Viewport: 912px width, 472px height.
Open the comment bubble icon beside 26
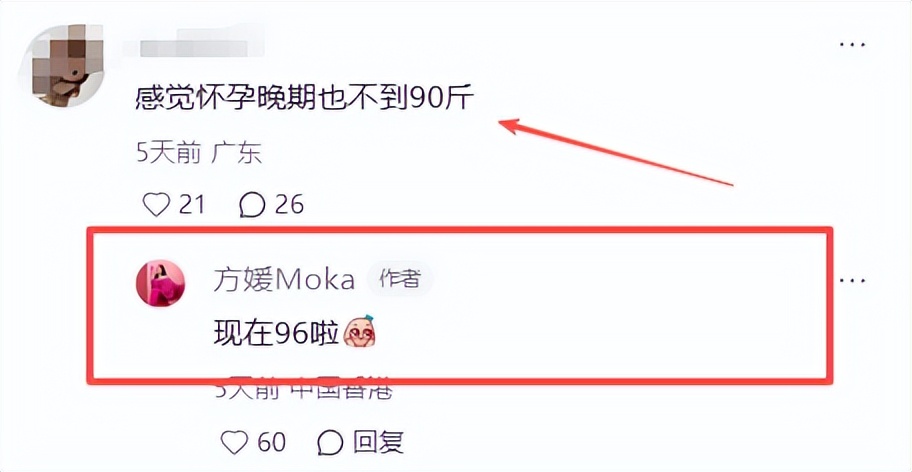point(252,205)
